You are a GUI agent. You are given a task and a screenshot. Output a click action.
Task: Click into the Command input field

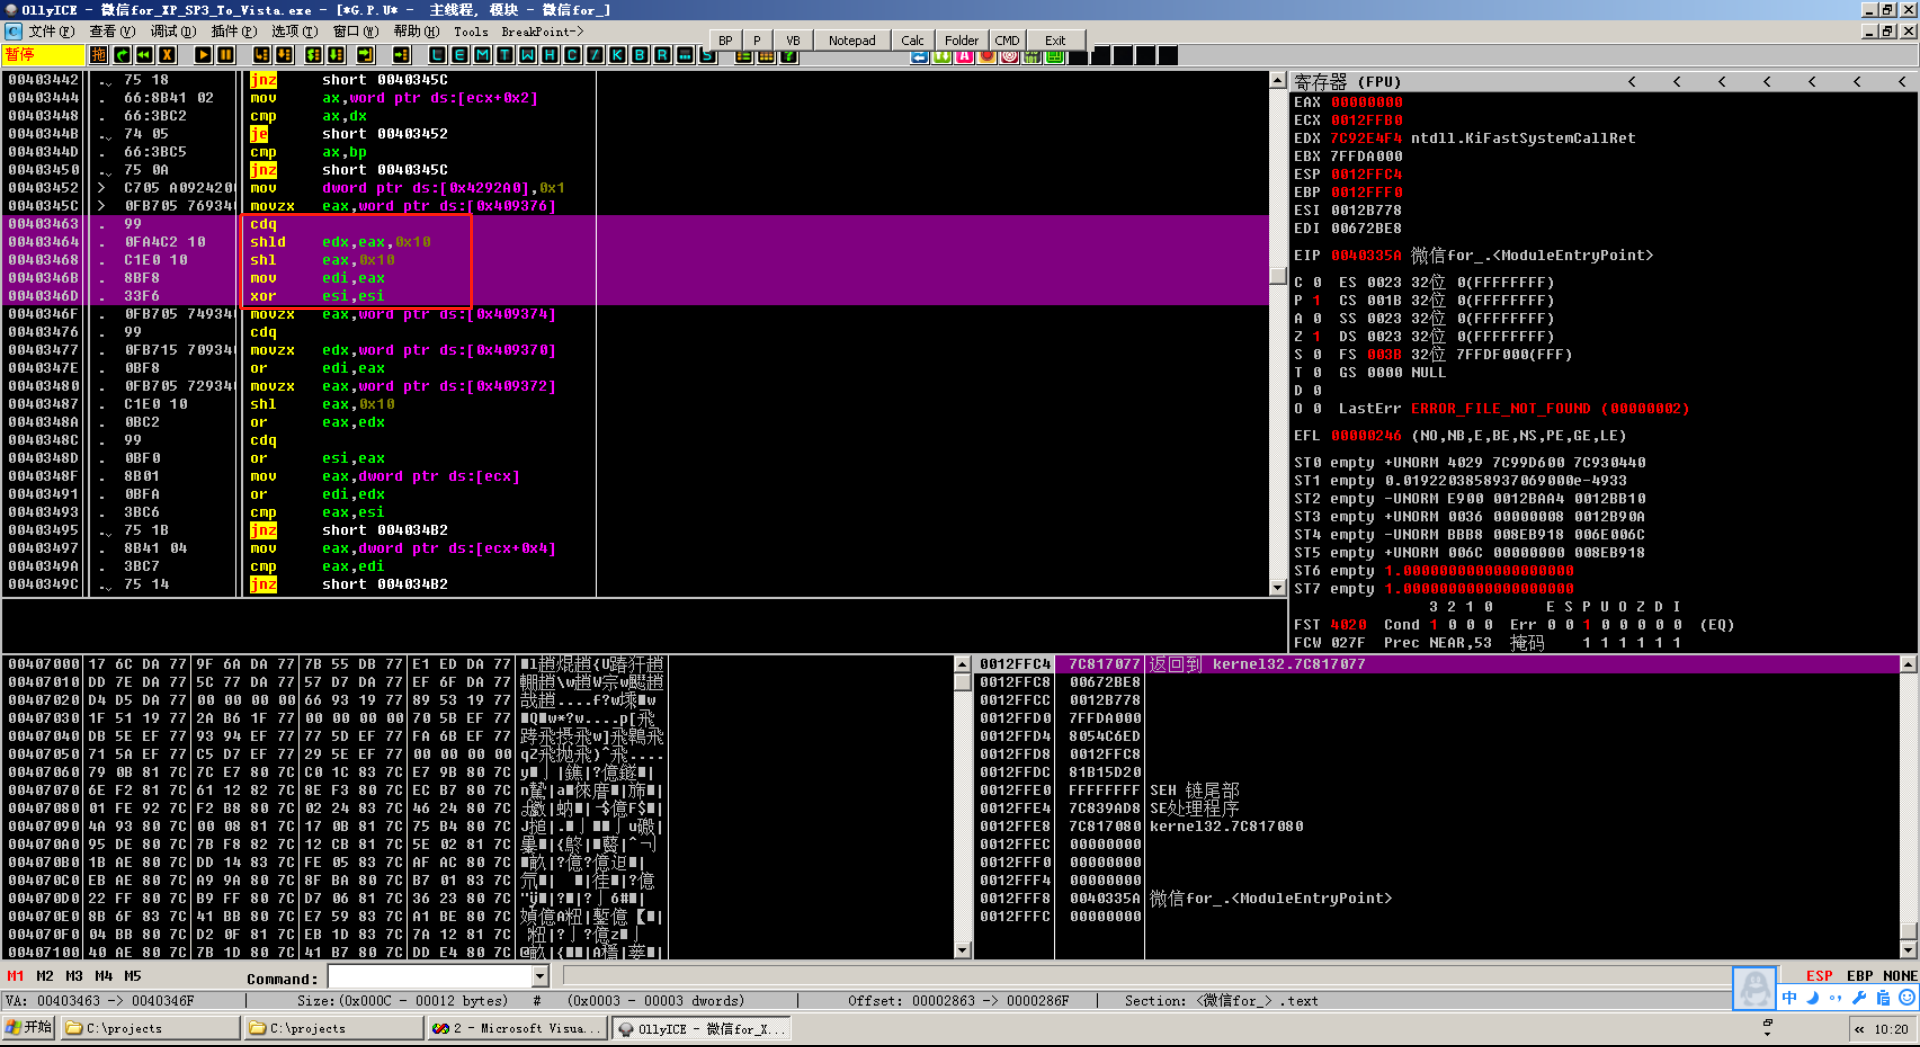(430, 976)
